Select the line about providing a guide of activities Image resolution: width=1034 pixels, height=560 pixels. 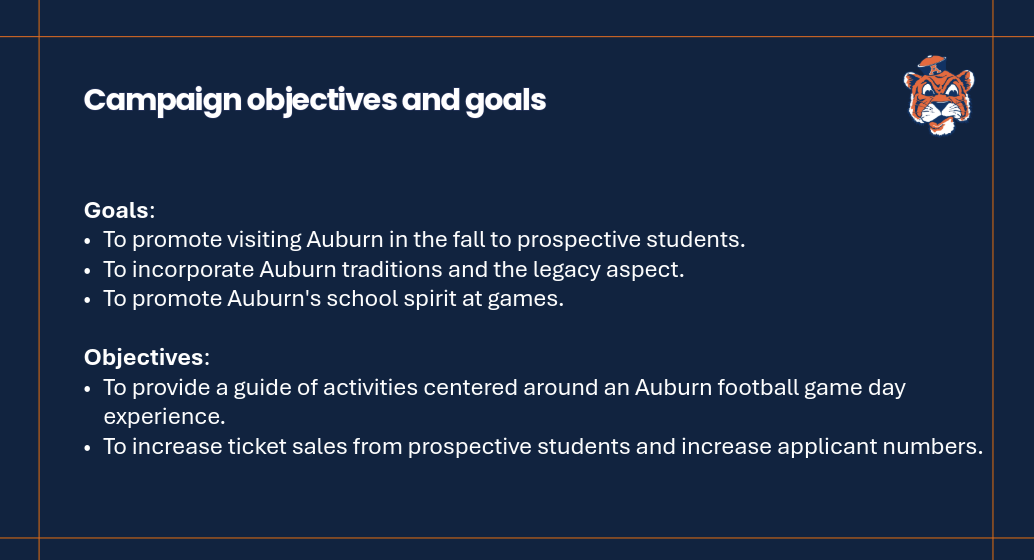504,387
